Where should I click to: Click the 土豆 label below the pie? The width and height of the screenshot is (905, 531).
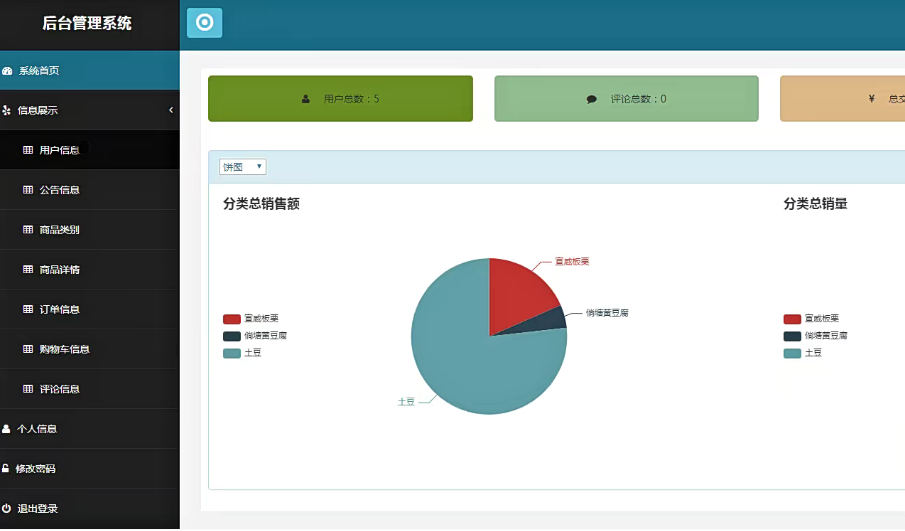(x=406, y=402)
